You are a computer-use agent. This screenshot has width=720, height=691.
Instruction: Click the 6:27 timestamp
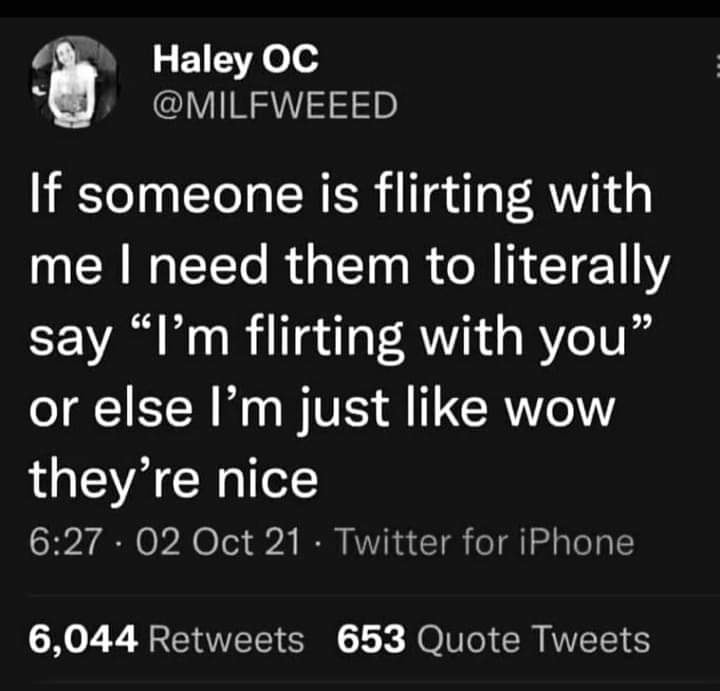[67, 542]
